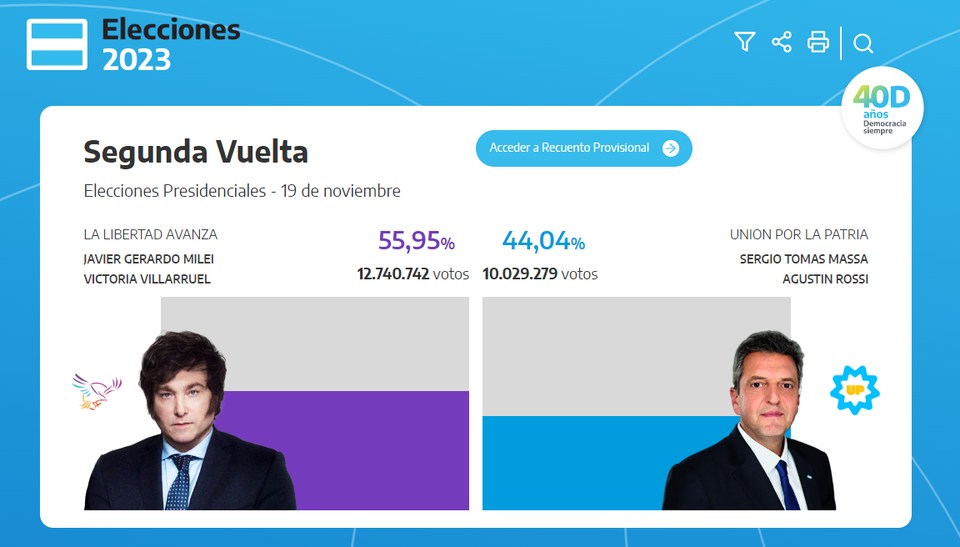This screenshot has height=547, width=960.
Task: Click the share icon in header
Action: (781, 42)
